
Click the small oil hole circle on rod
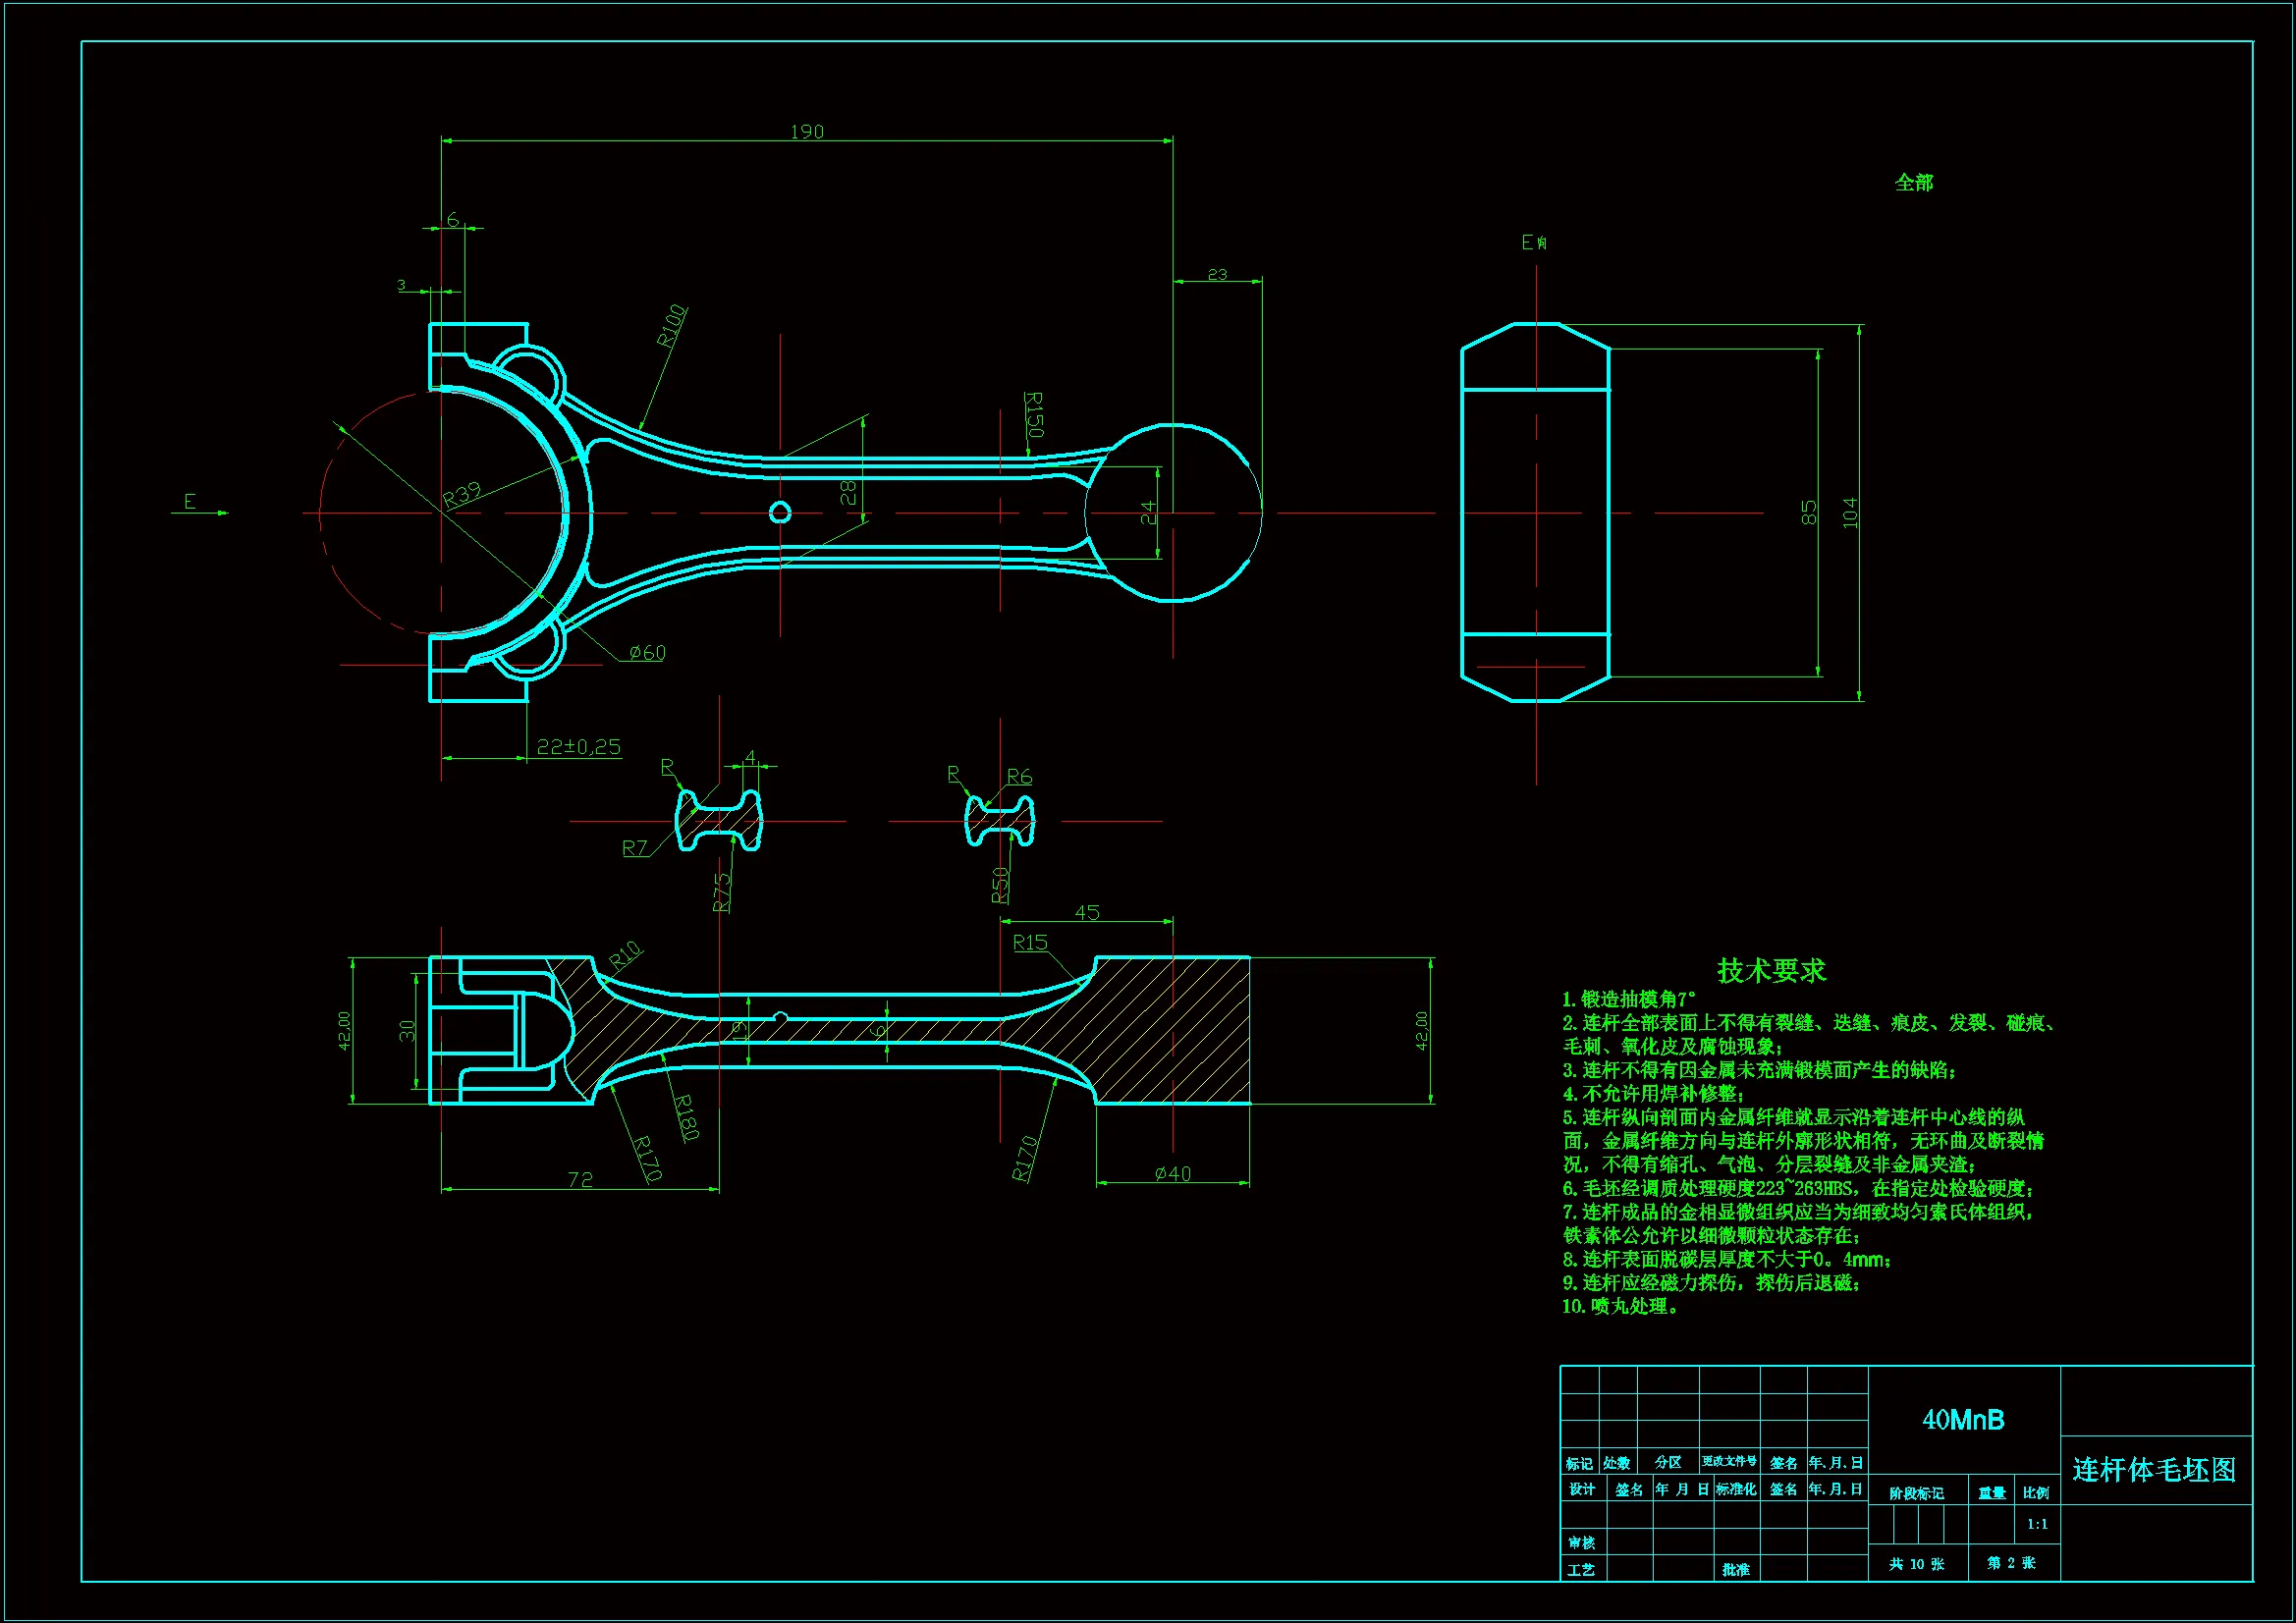click(x=780, y=513)
